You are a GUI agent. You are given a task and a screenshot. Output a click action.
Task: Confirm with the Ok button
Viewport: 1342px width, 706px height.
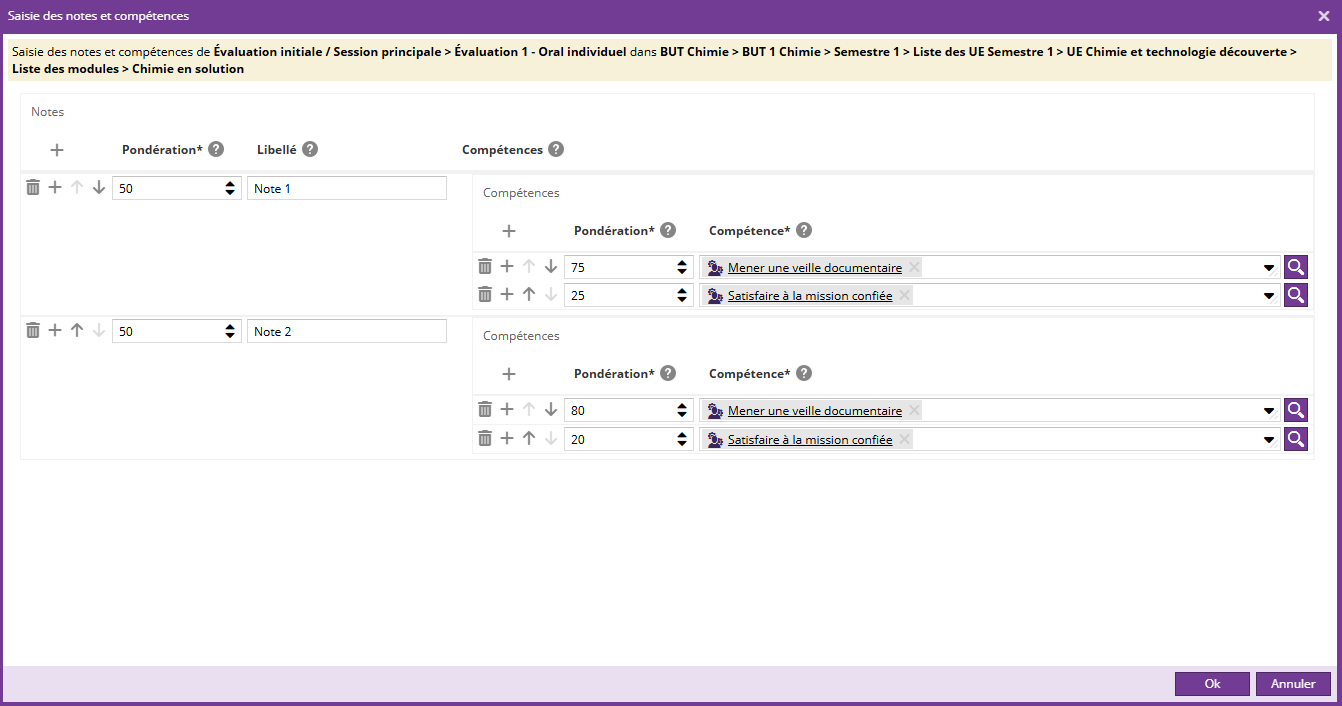[1212, 684]
